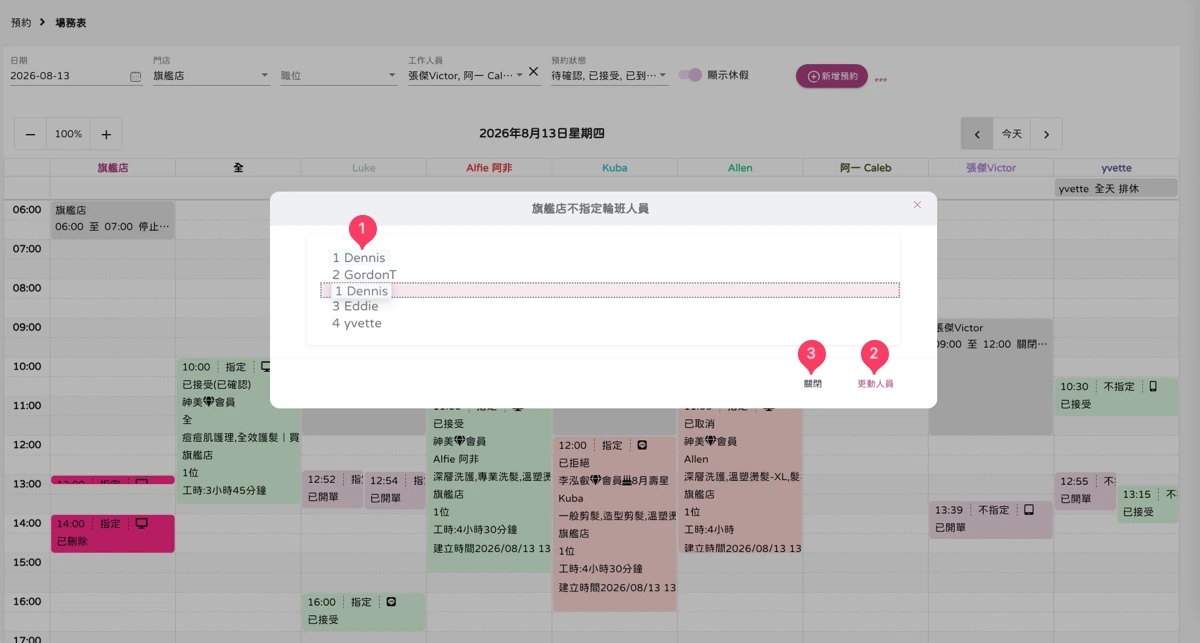Open the 12:54 已開單 appointment
Screen dimensions: 1200x643
click(395, 489)
